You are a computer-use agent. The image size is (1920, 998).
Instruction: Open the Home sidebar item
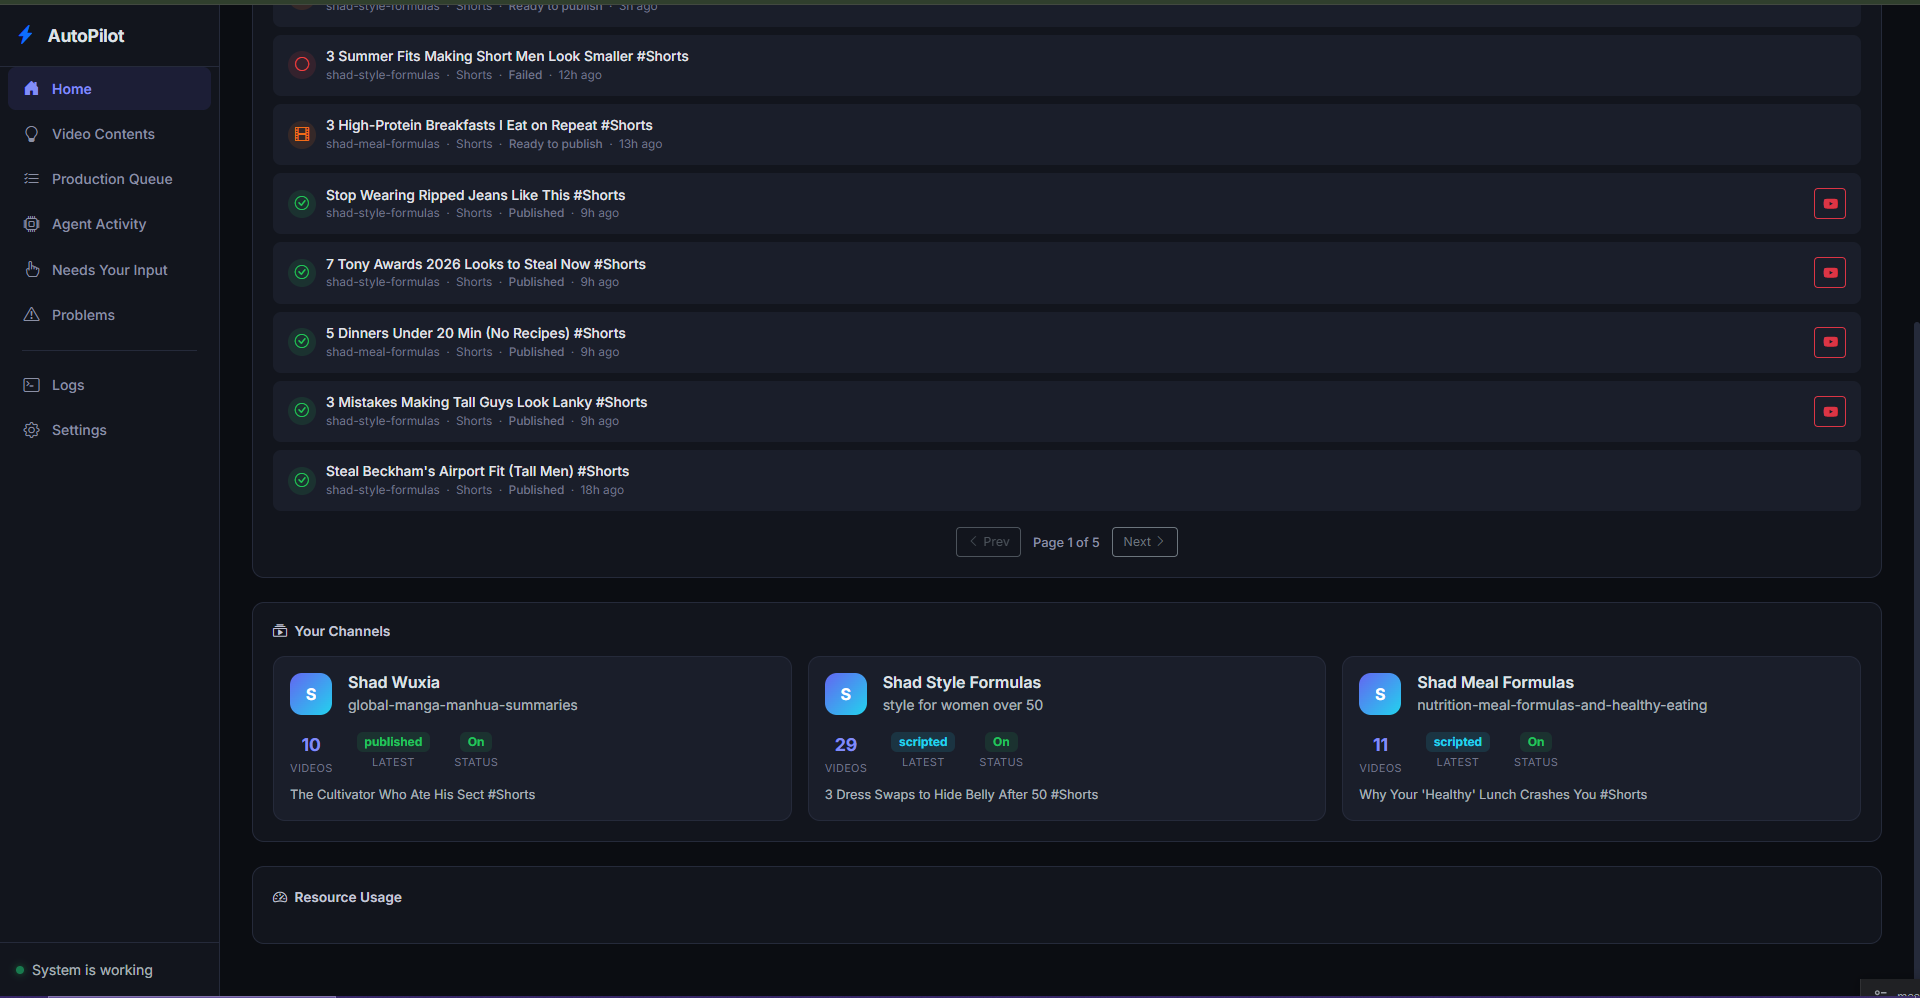coord(109,89)
